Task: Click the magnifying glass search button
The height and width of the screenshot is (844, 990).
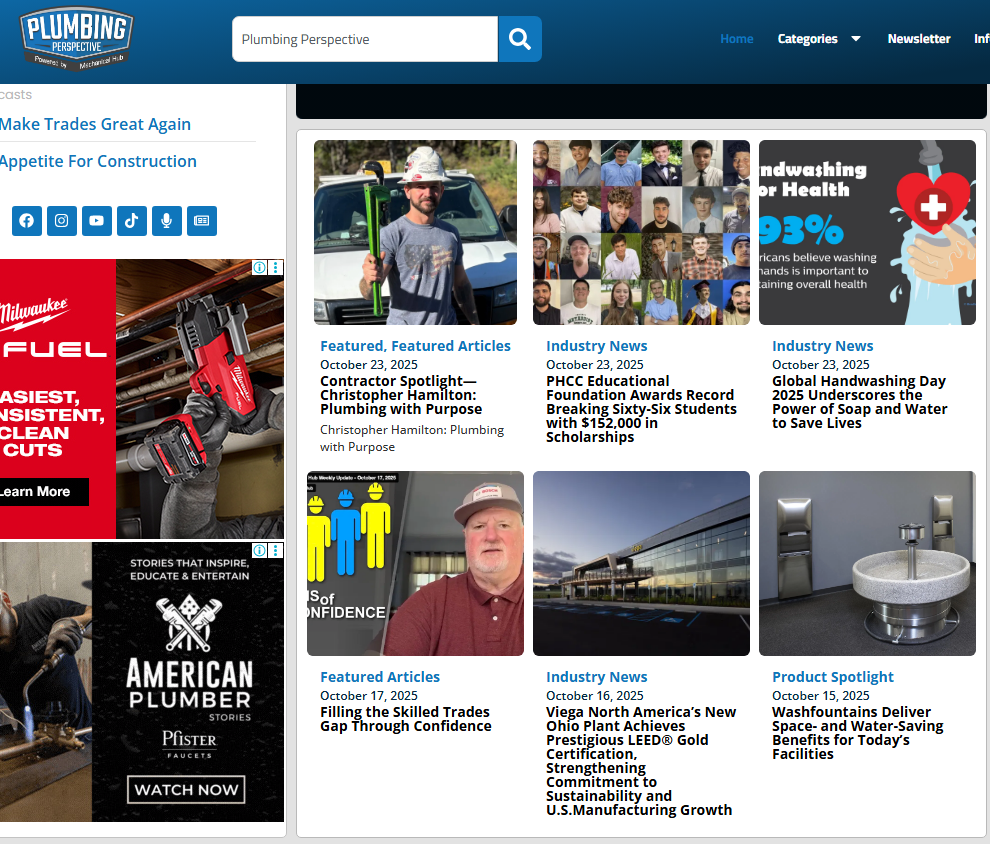Action: coord(520,39)
